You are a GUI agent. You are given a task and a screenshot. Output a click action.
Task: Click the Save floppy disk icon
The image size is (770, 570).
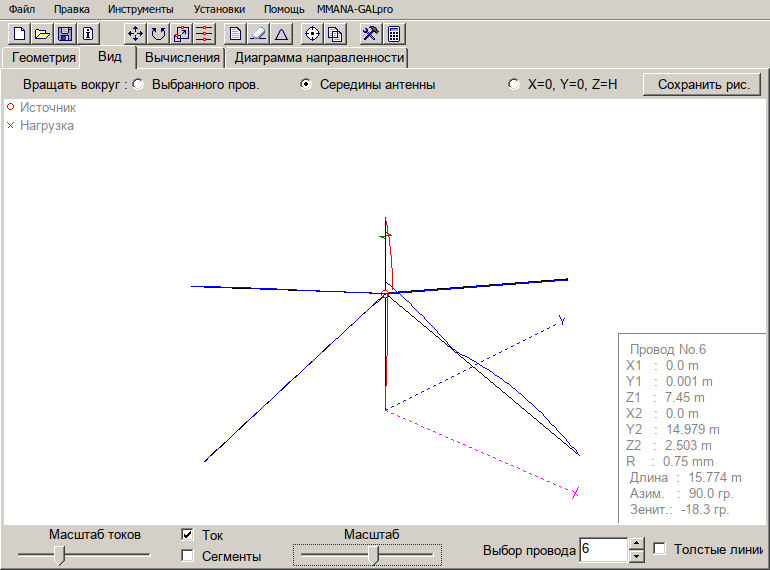pyautogui.click(x=65, y=33)
